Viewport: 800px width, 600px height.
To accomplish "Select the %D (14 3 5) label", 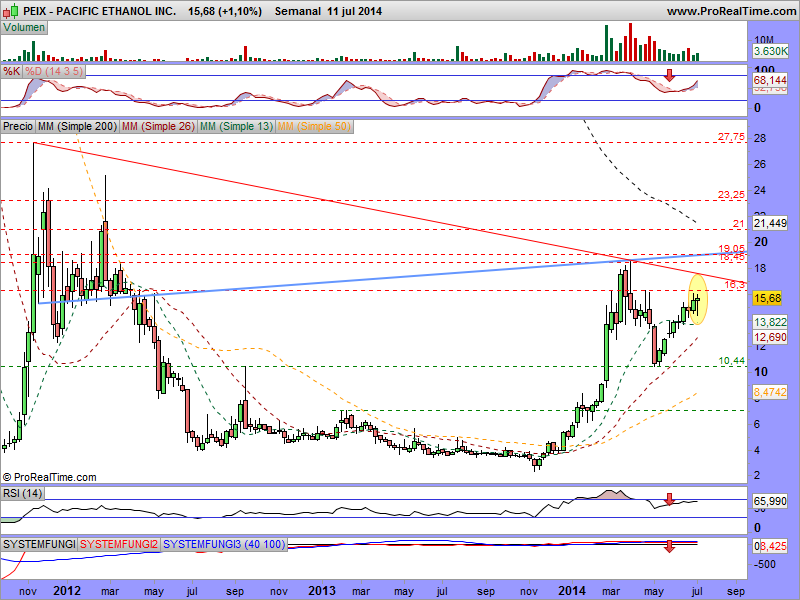I will (54, 71).
